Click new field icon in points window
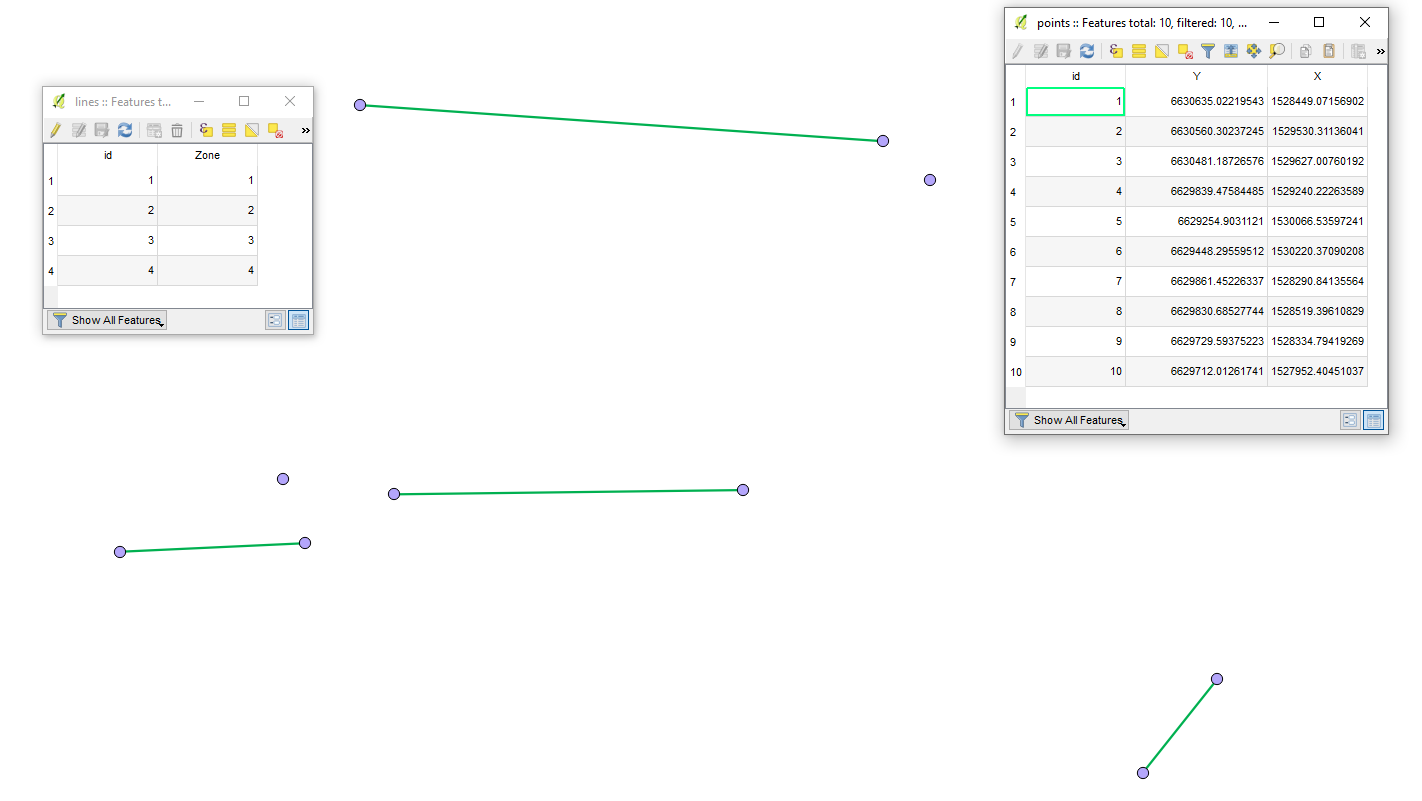 click(x=1358, y=51)
